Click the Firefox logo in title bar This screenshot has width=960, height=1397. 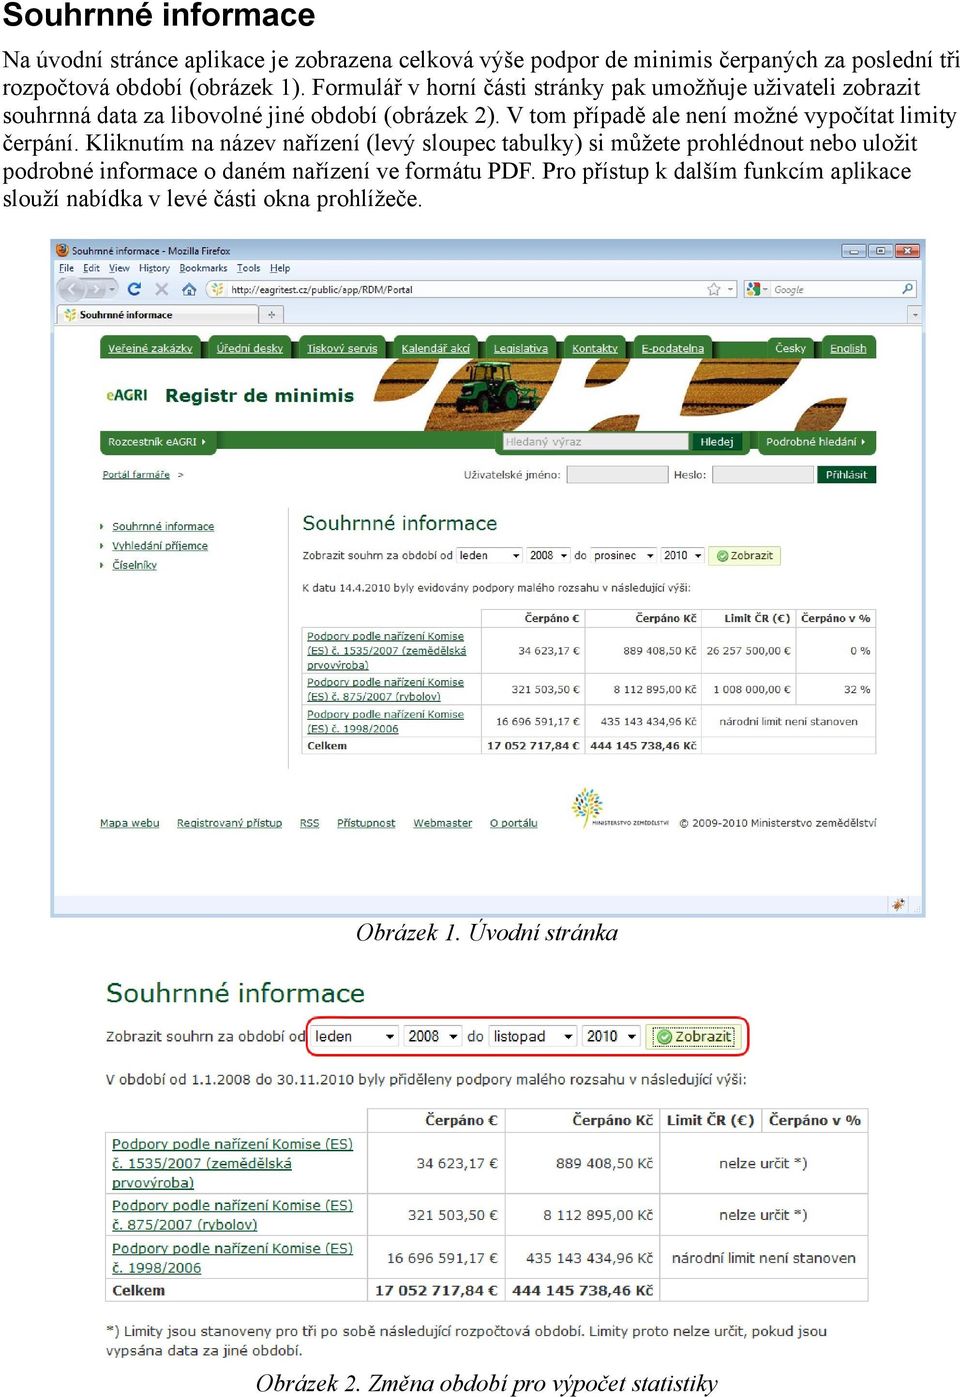click(62, 250)
